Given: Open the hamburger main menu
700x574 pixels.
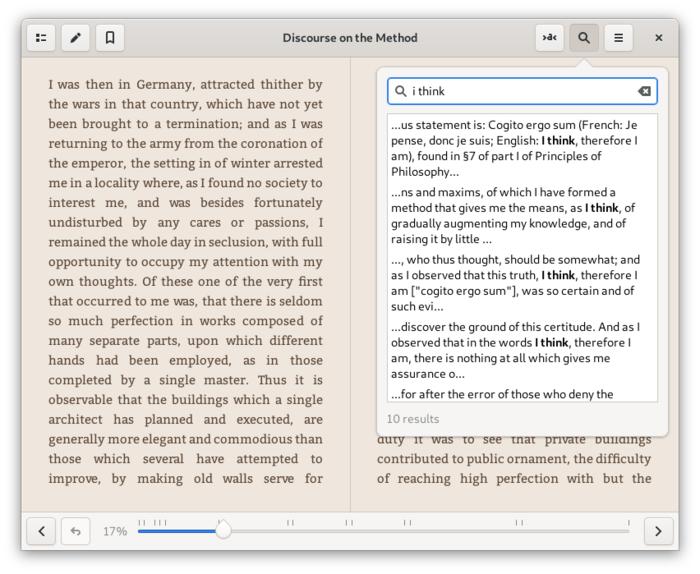Looking at the screenshot, I should coord(618,38).
